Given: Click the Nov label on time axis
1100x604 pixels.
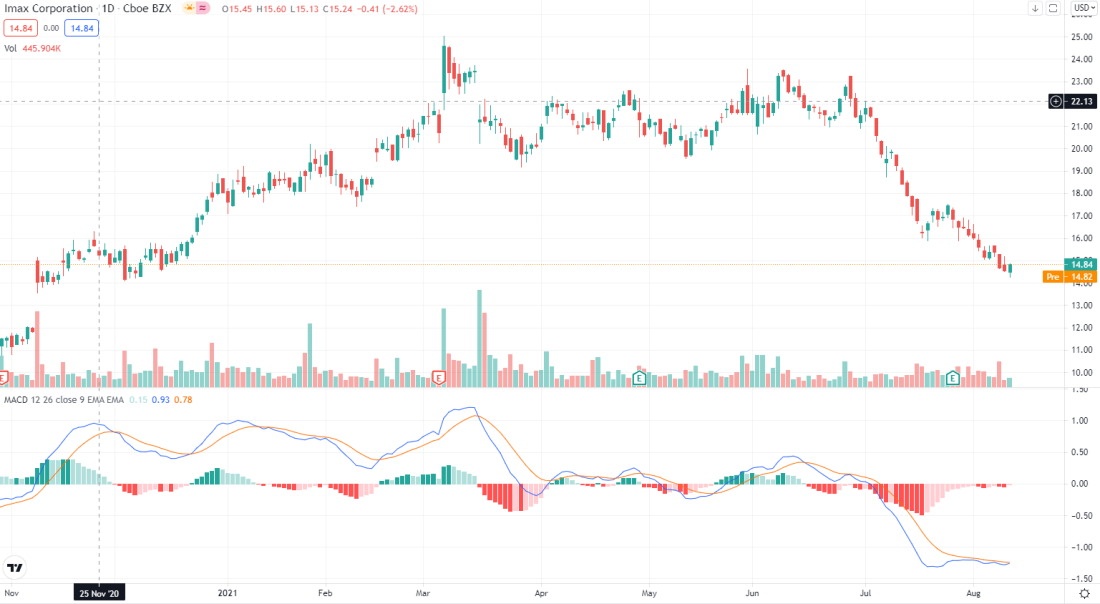Looking at the screenshot, I should pyautogui.click(x=11, y=593).
